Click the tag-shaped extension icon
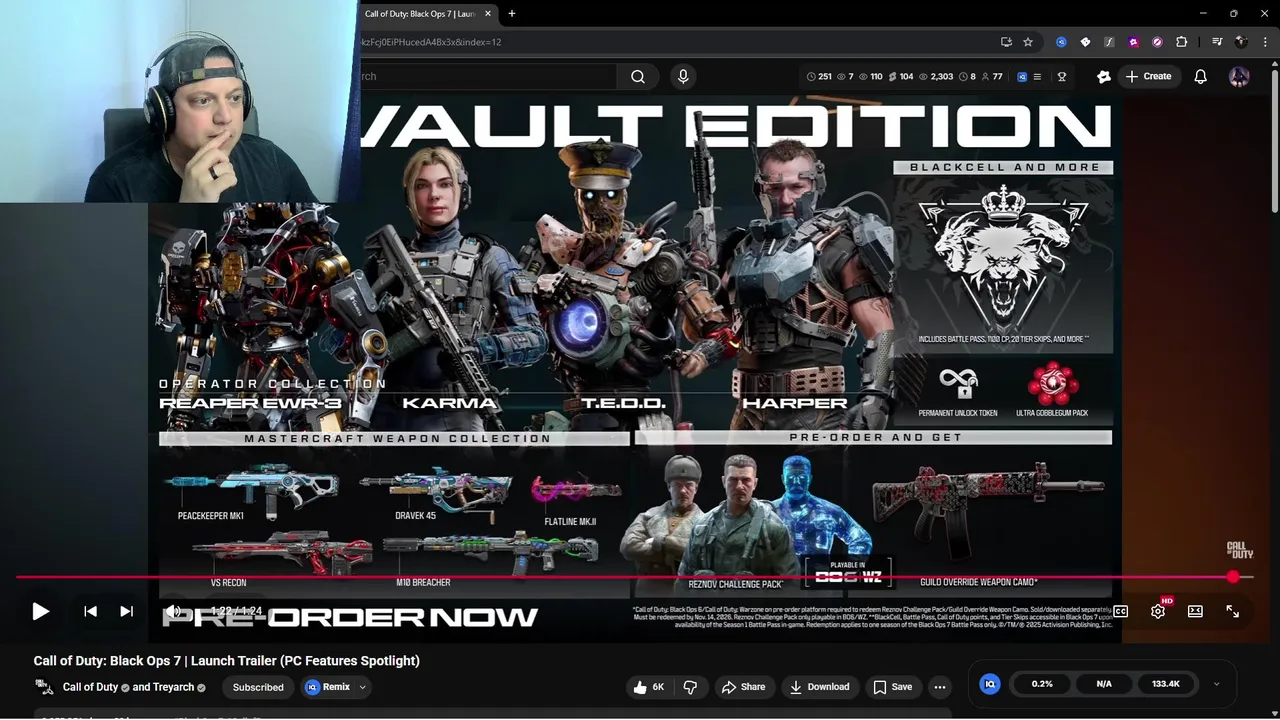 1085,42
